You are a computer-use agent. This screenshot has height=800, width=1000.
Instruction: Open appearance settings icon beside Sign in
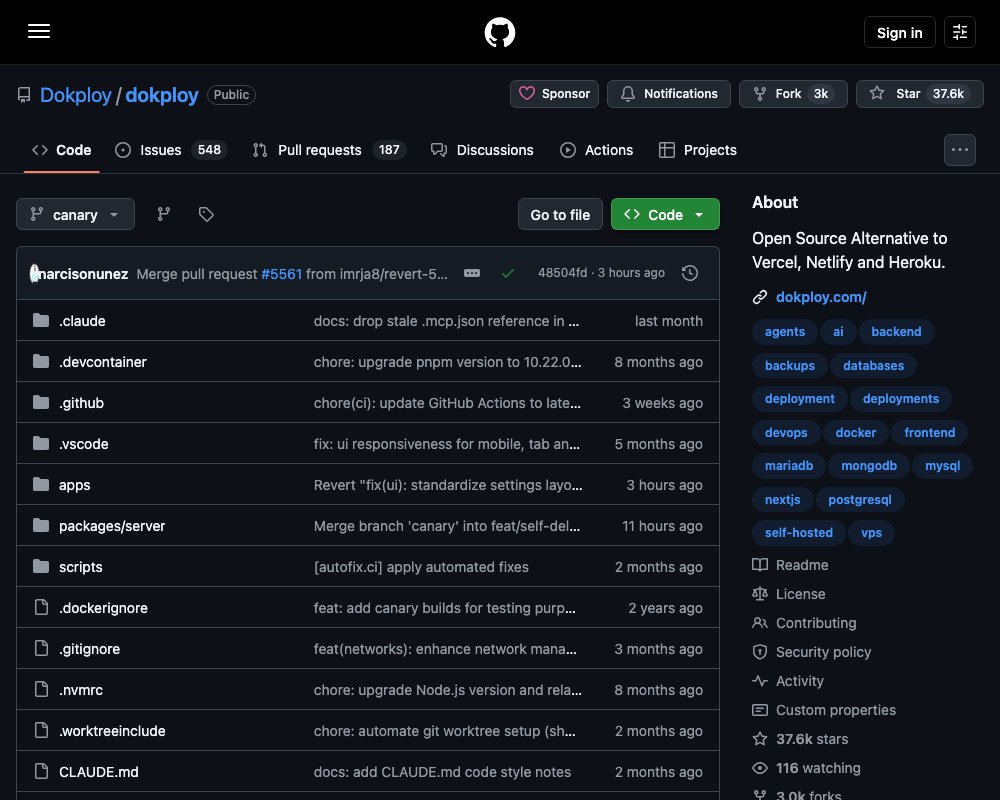[x=959, y=32]
